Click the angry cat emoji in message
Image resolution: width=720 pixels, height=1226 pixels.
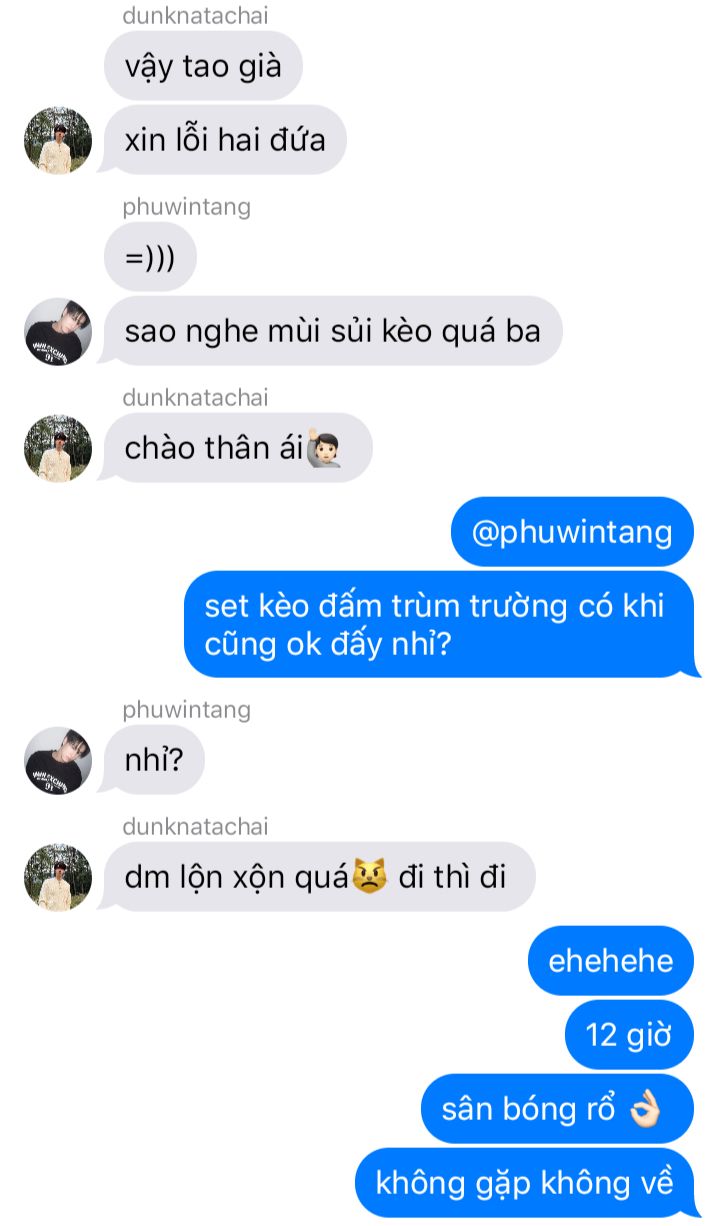click(x=370, y=878)
